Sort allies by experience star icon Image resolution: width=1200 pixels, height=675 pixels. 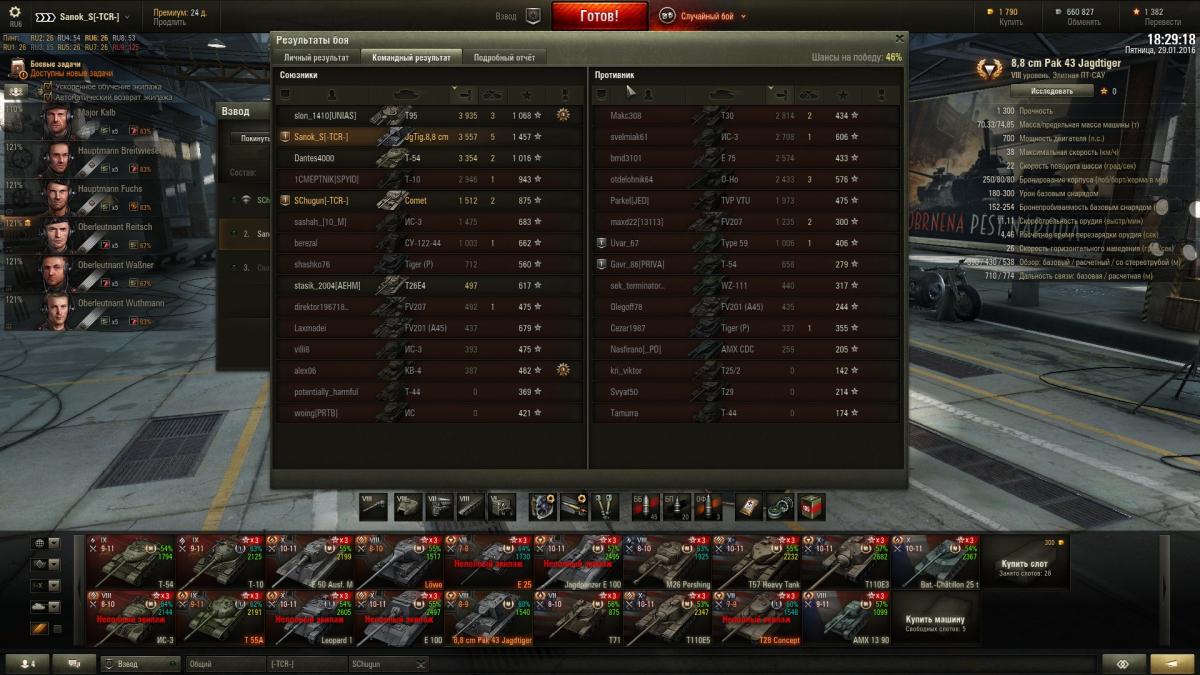[x=528, y=94]
